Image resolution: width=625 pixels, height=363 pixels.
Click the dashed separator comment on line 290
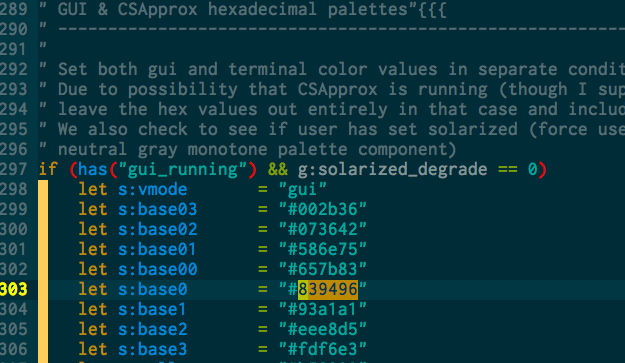click(341, 29)
